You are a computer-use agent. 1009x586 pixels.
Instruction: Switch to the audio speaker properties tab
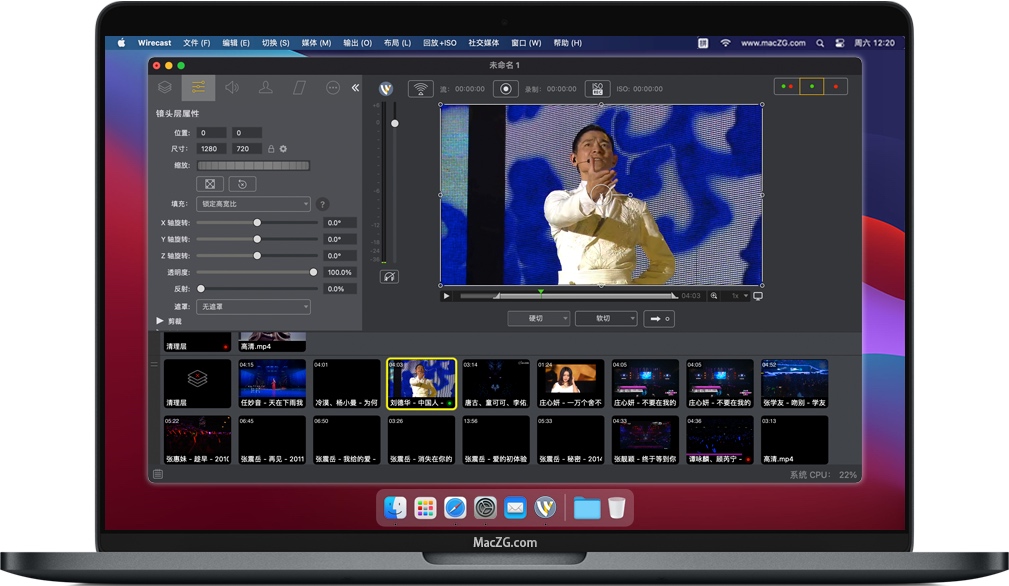point(232,88)
